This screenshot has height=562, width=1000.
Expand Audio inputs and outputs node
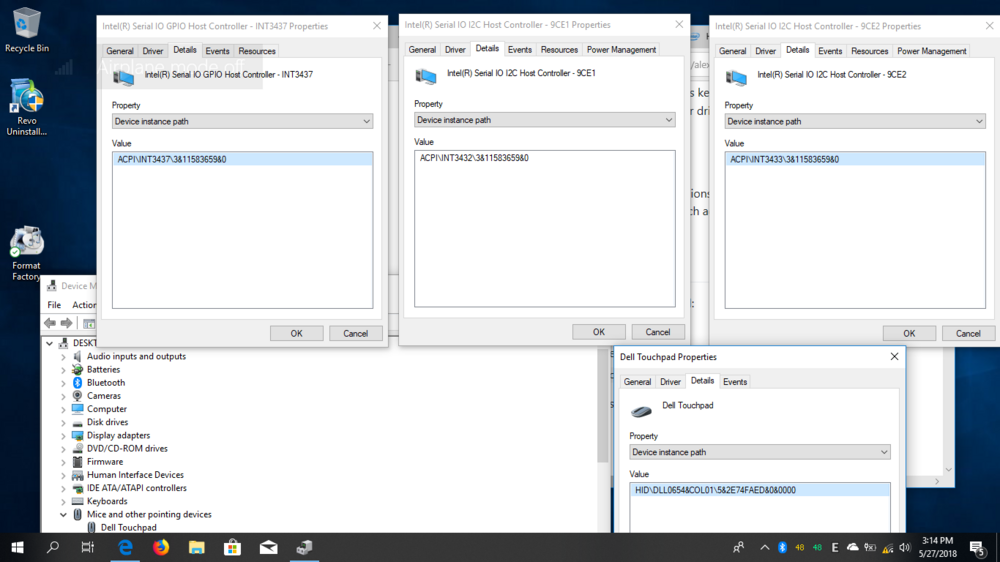coord(63,357)
